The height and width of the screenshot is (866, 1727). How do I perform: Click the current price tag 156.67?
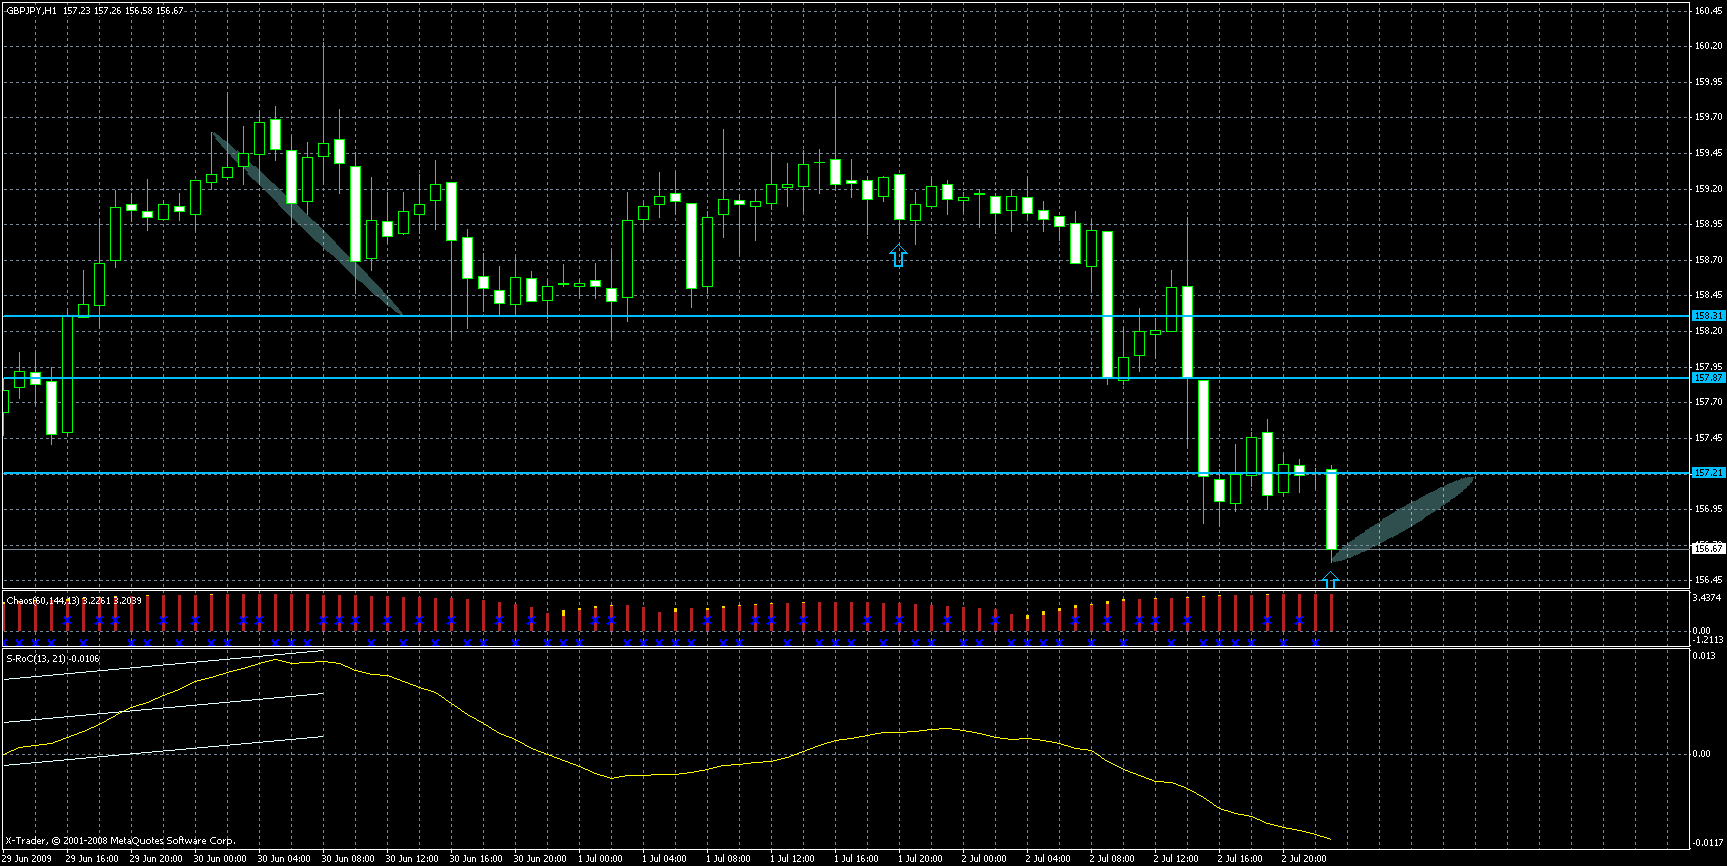point(1708,549)
